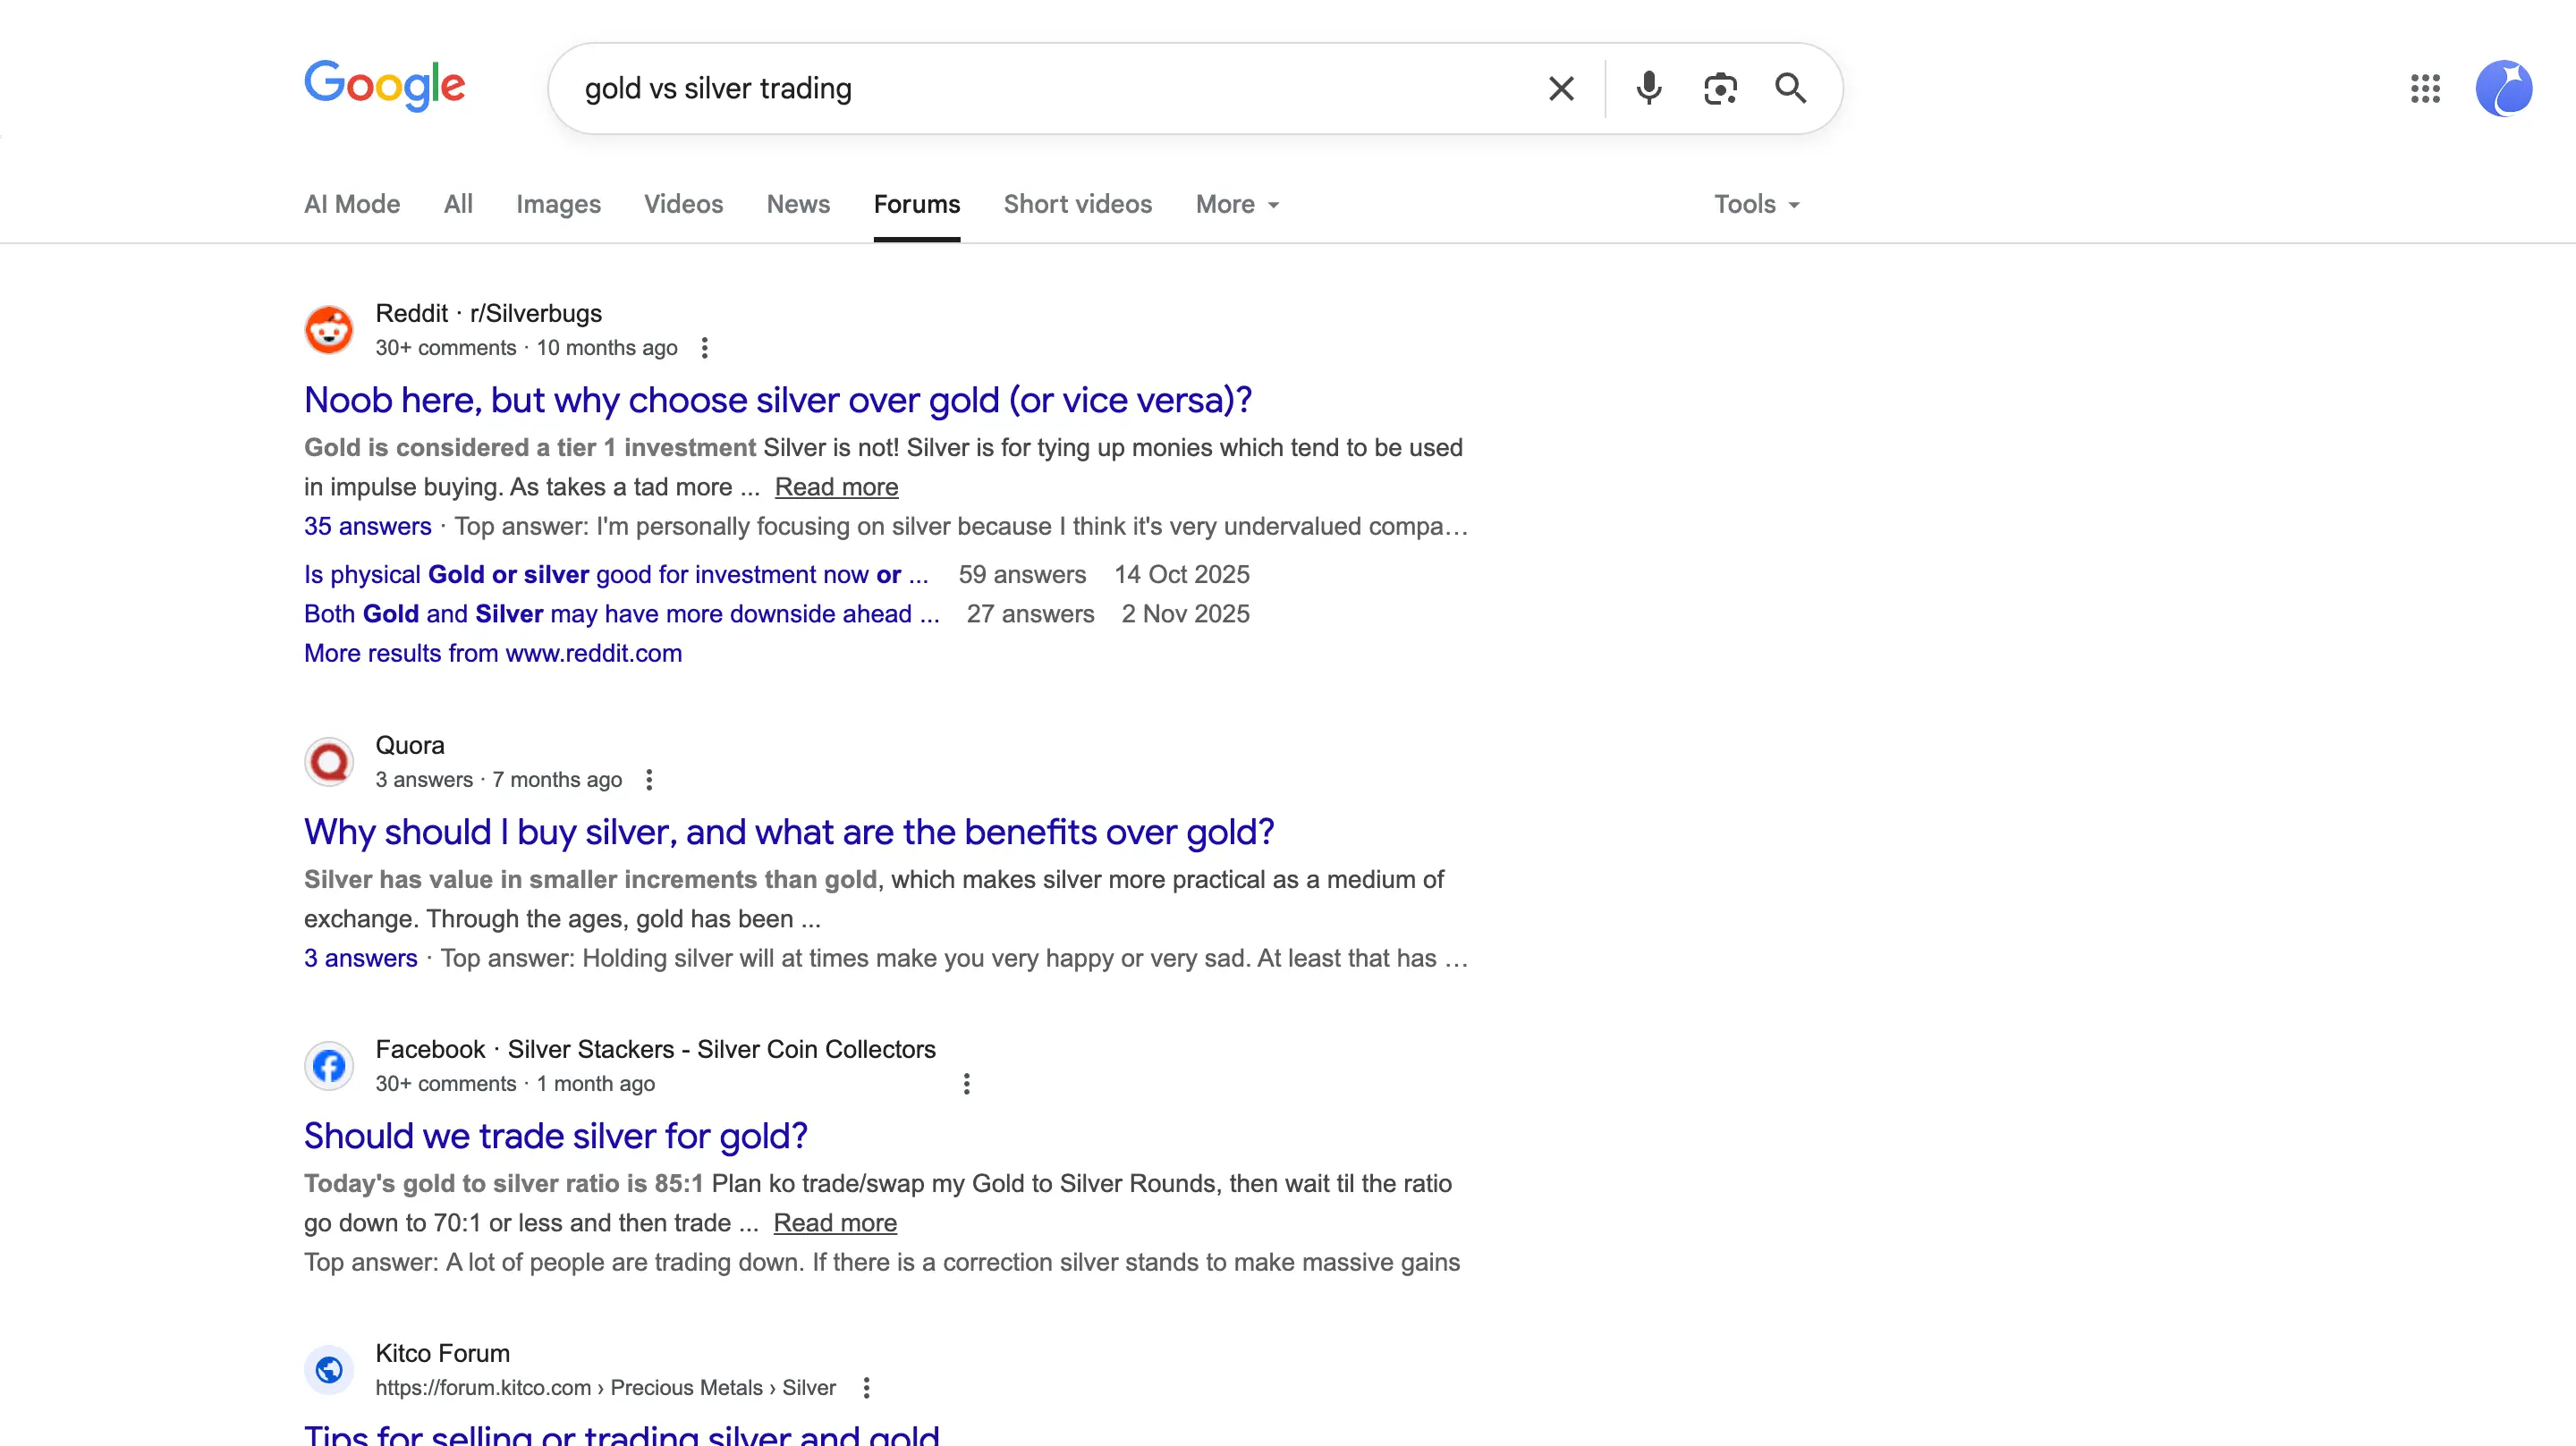Open three-dot menu for Quora result
The width and height of the screenshot is (2576, 1446).
tap(649, 780)
